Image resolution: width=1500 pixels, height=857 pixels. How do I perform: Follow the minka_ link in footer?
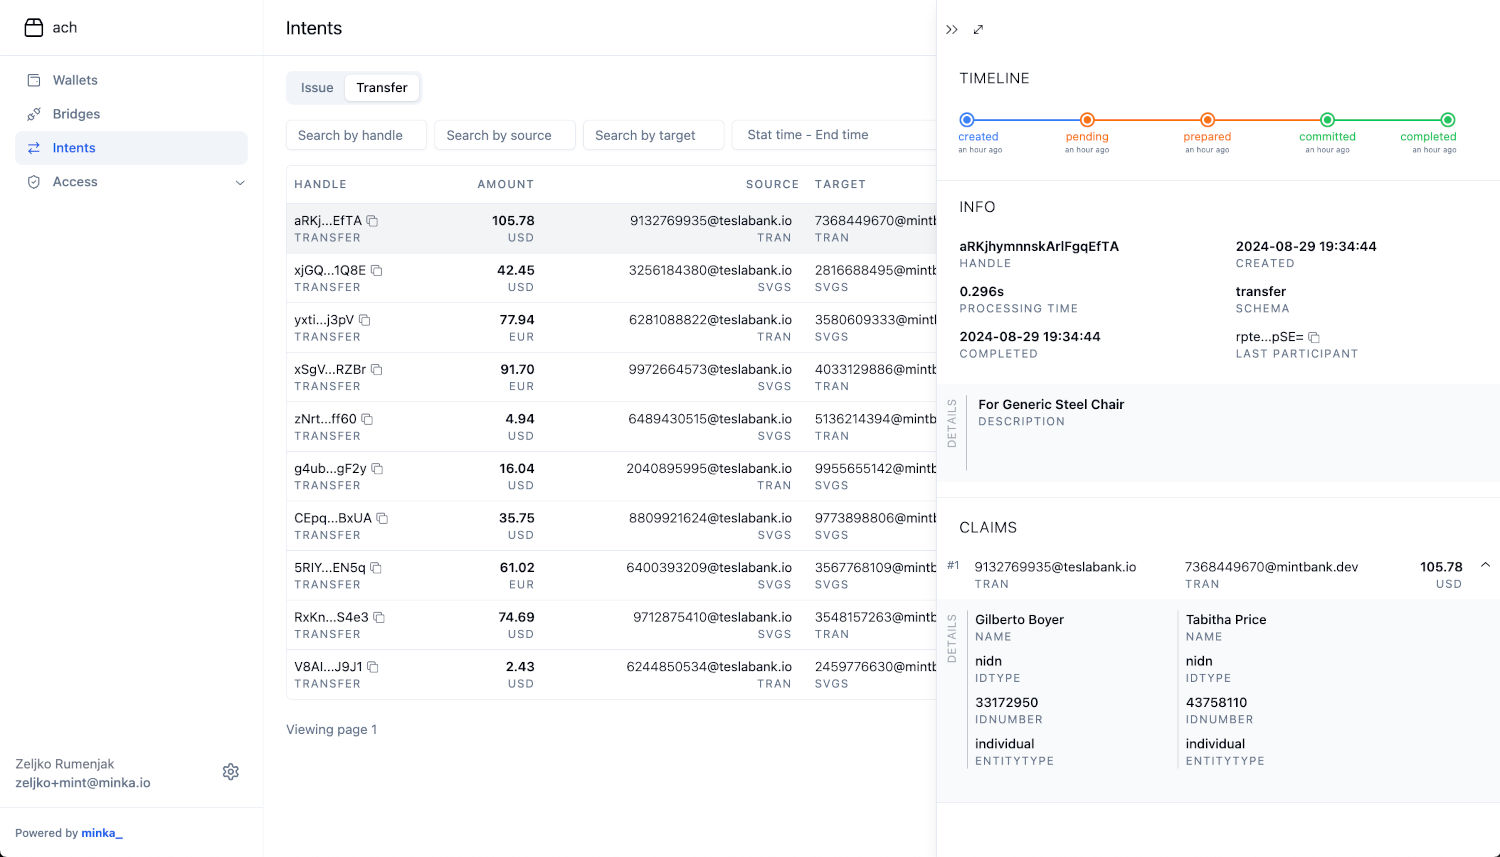101,833
